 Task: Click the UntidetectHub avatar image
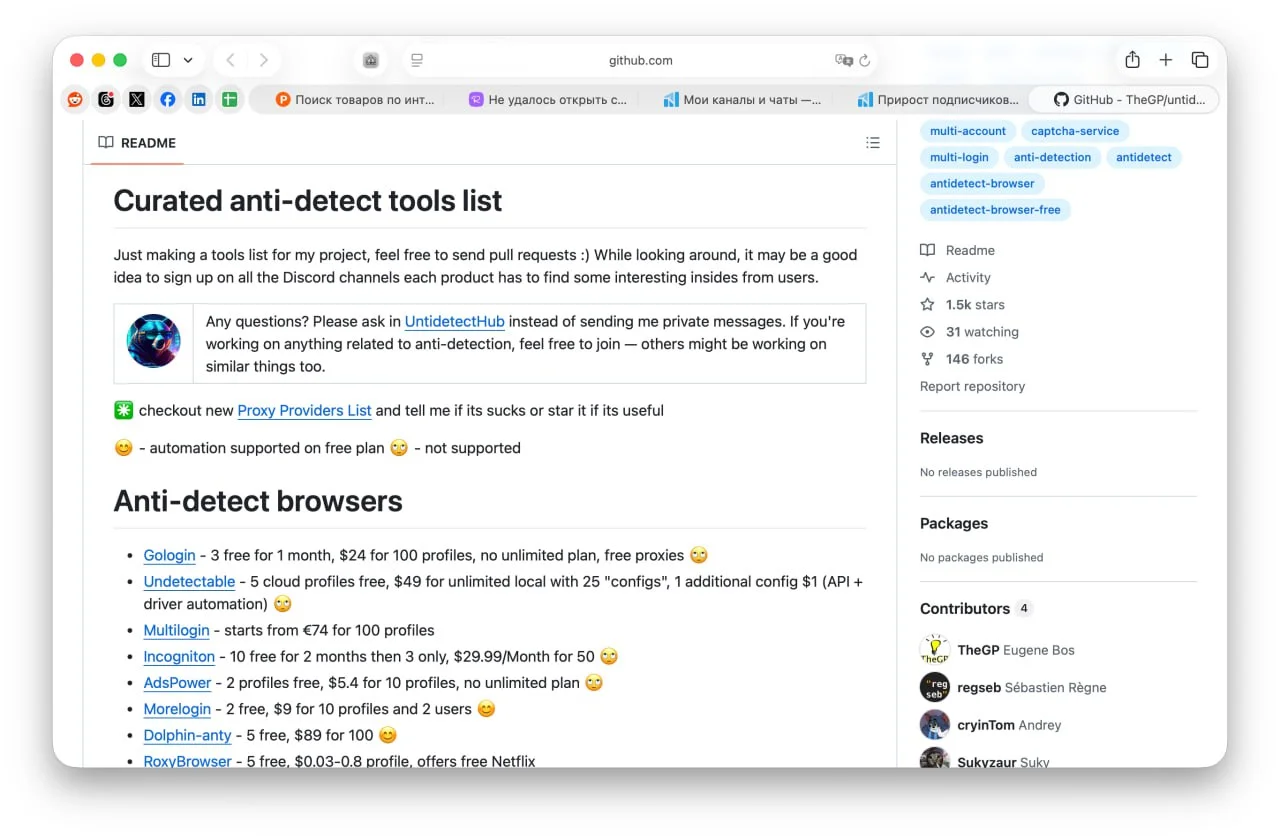click(x=154, y=341)
